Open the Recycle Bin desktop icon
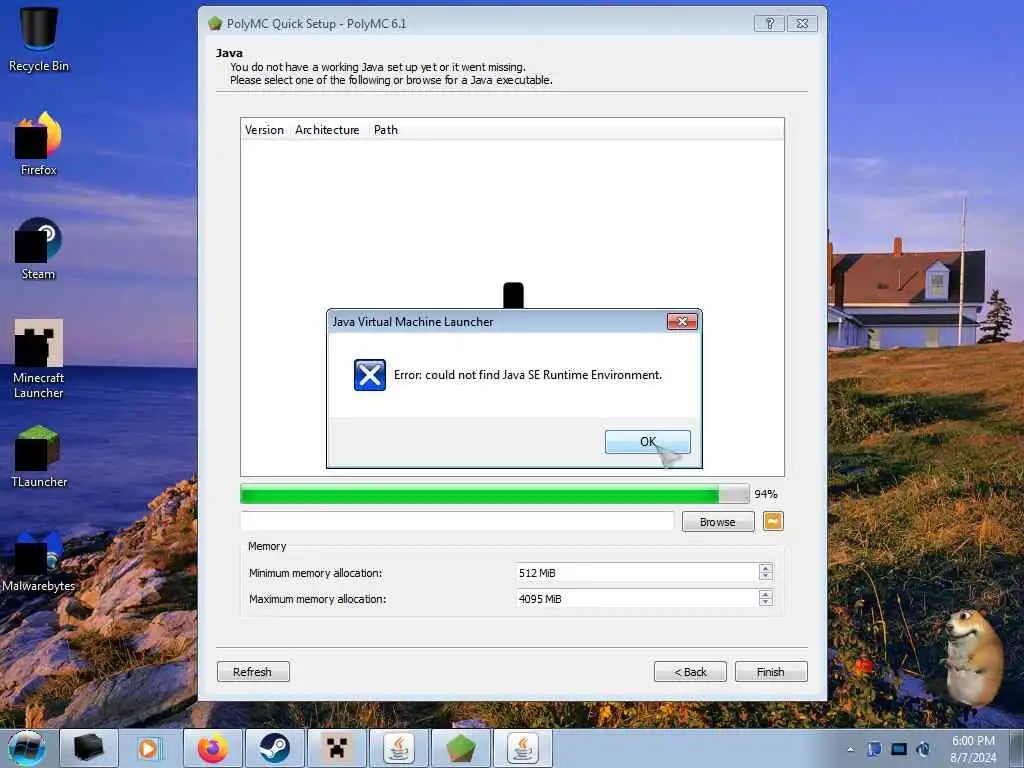 [x=39, y=39]
